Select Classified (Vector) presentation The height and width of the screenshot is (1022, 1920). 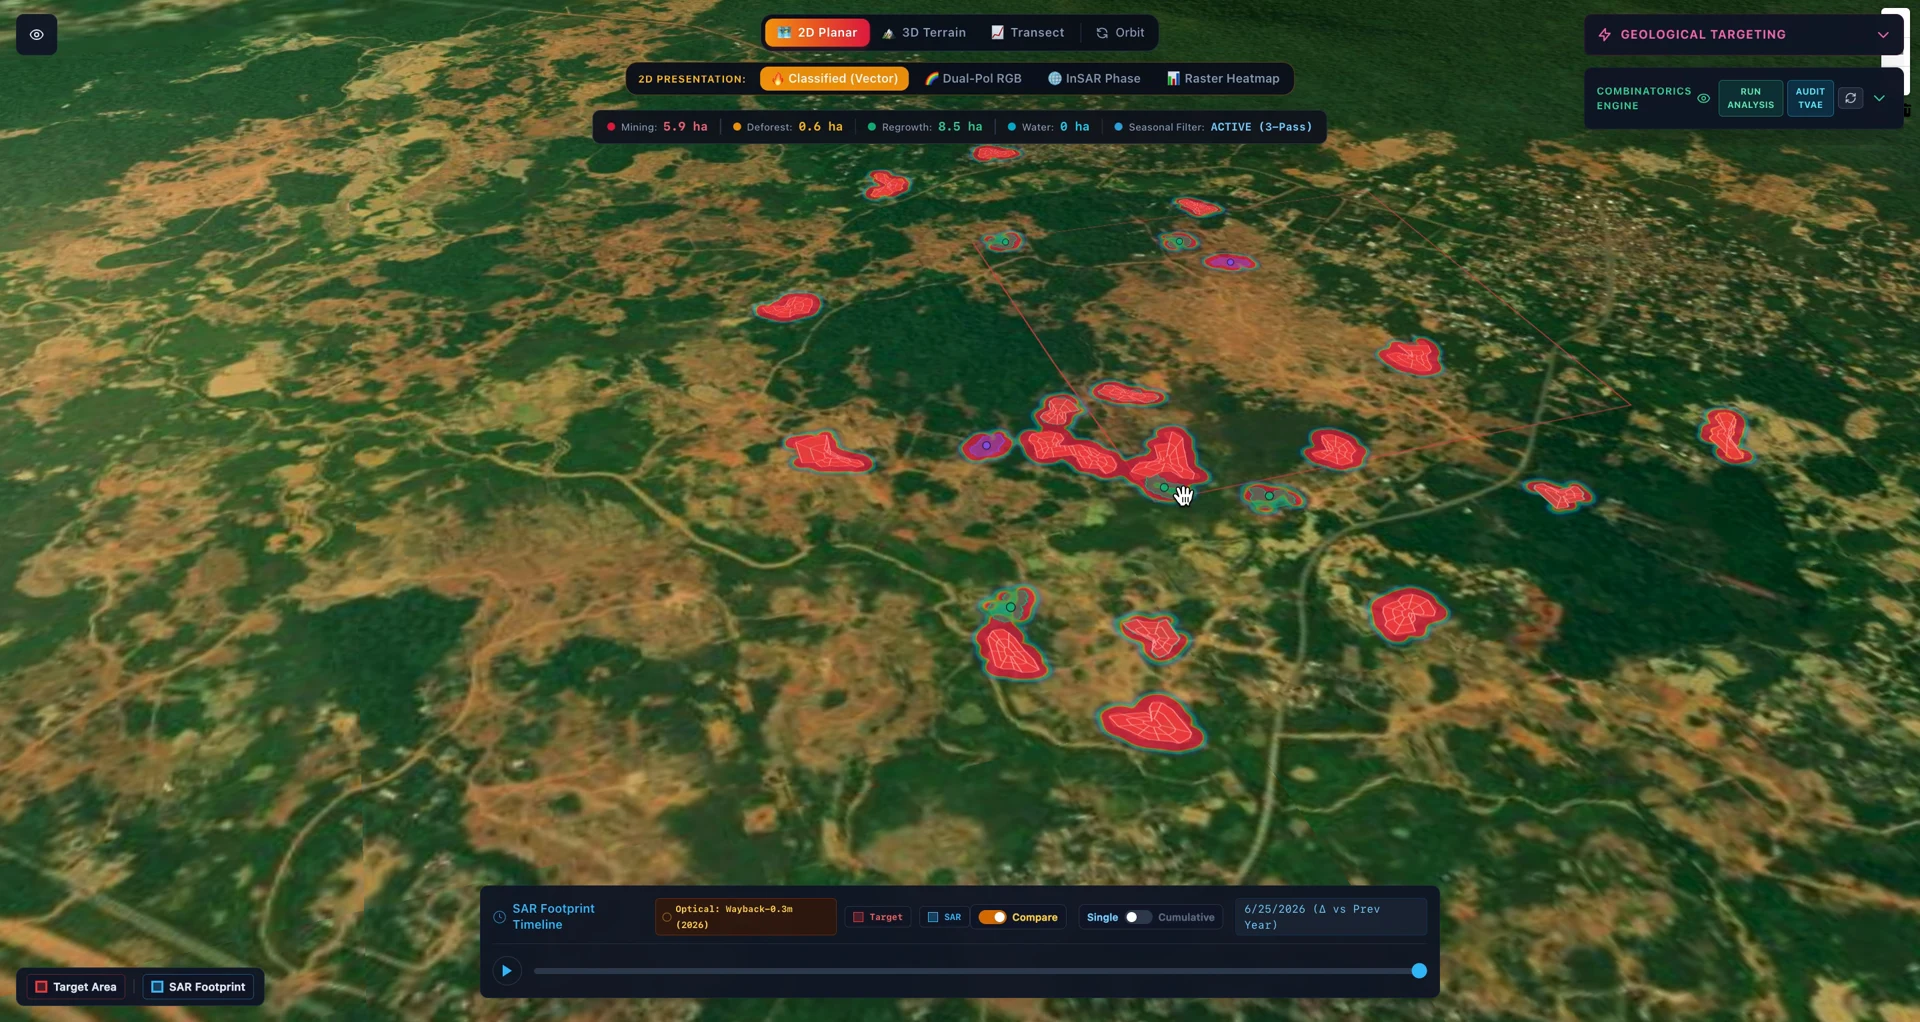pyautogui.click(x=834, y=79)
